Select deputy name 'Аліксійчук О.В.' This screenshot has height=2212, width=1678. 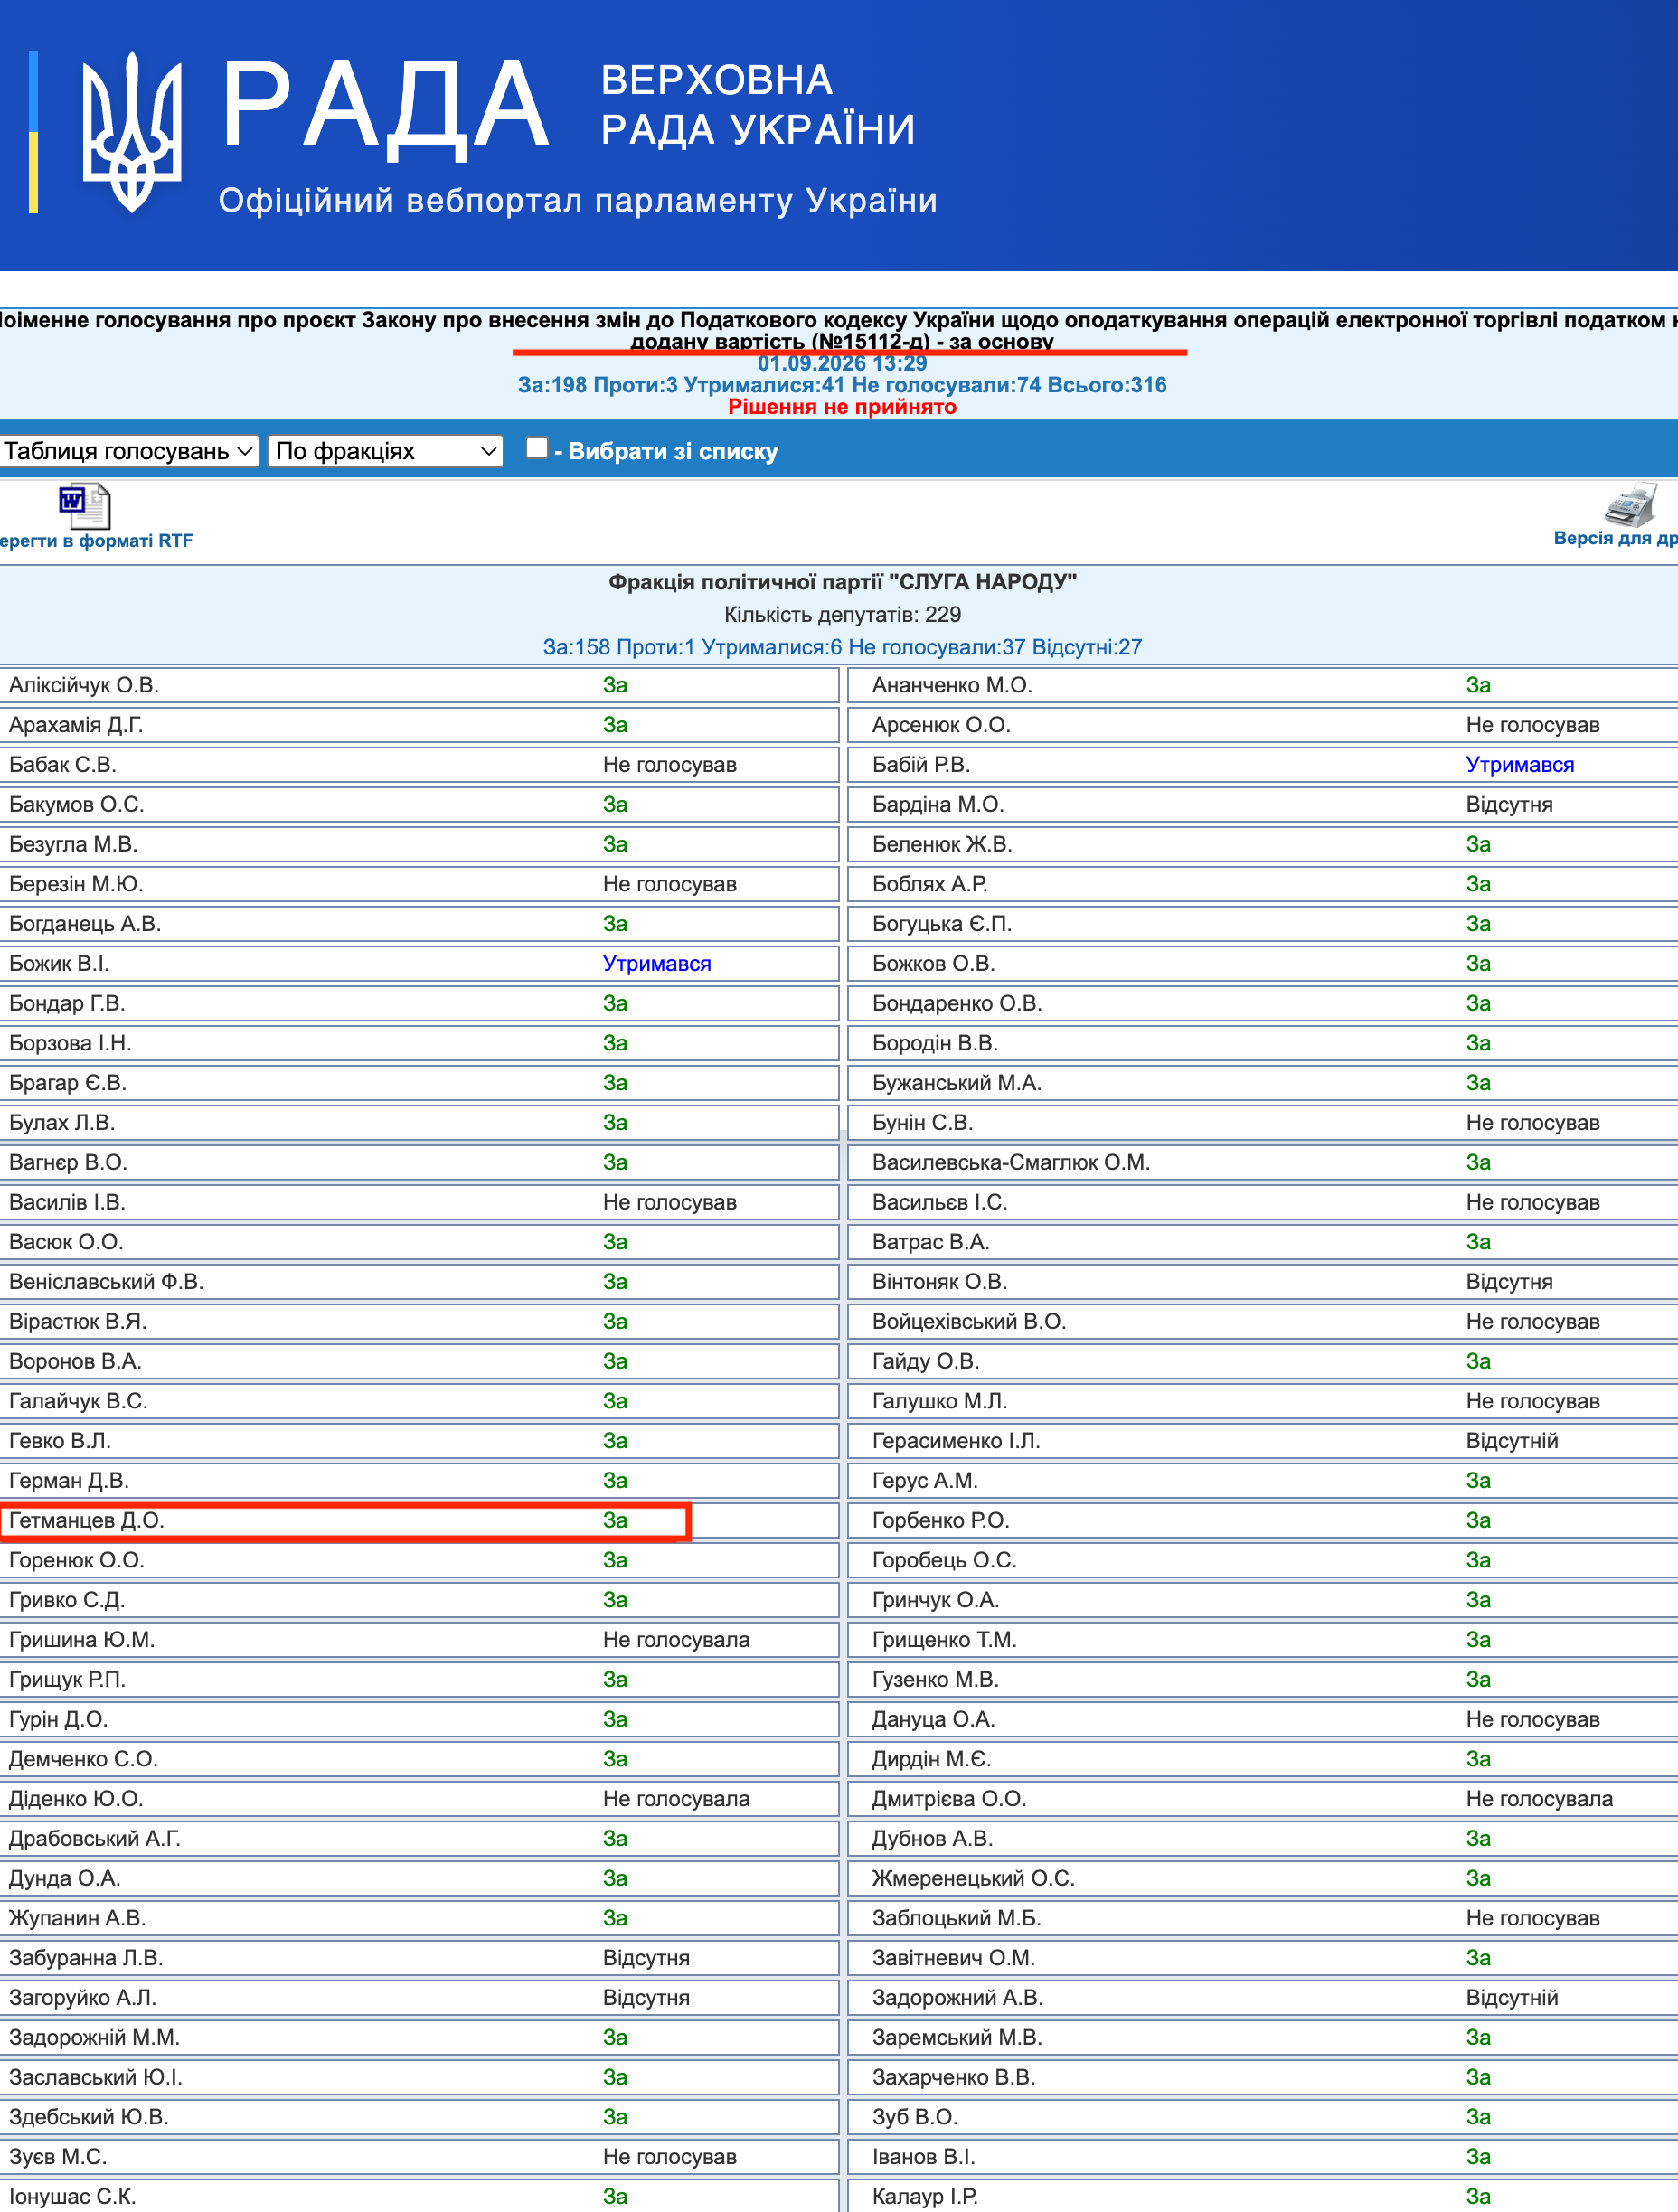(x=84, y=685)
